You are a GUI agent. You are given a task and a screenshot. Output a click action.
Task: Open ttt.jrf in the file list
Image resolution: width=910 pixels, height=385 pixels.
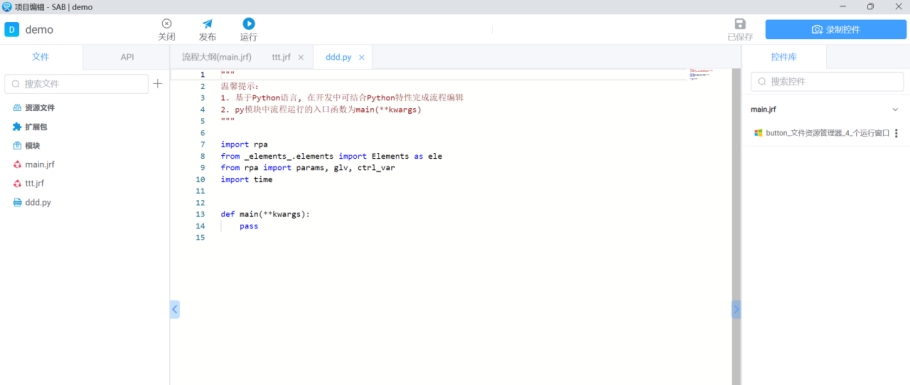point(35,183)
